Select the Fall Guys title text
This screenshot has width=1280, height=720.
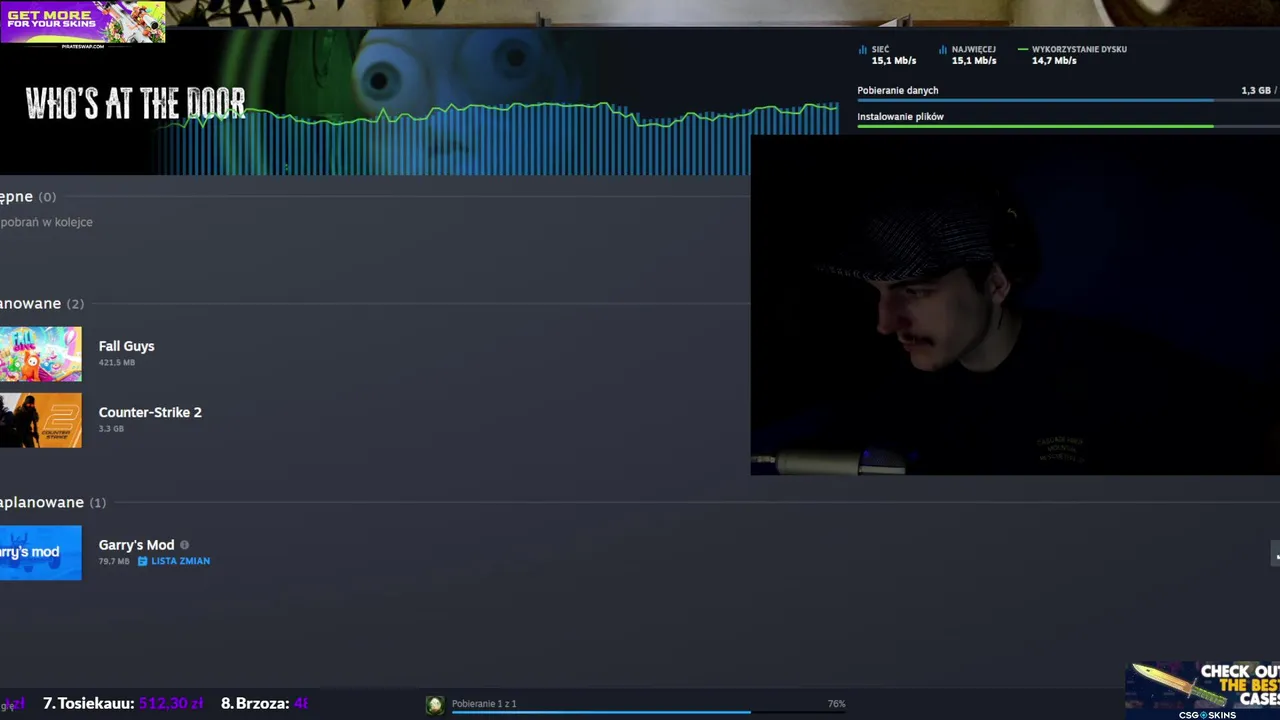coord(126,346)
